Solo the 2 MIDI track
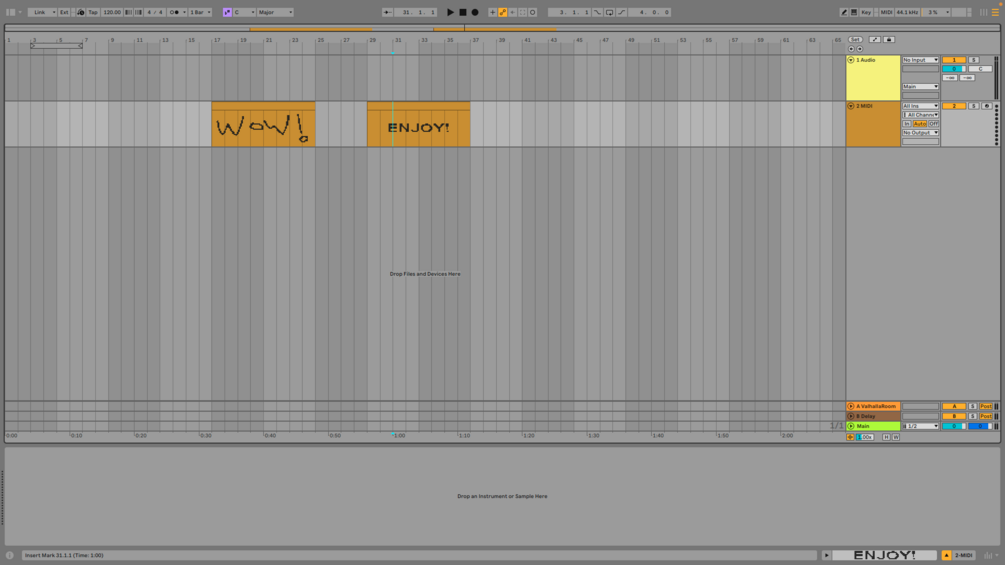 [974, 106]
